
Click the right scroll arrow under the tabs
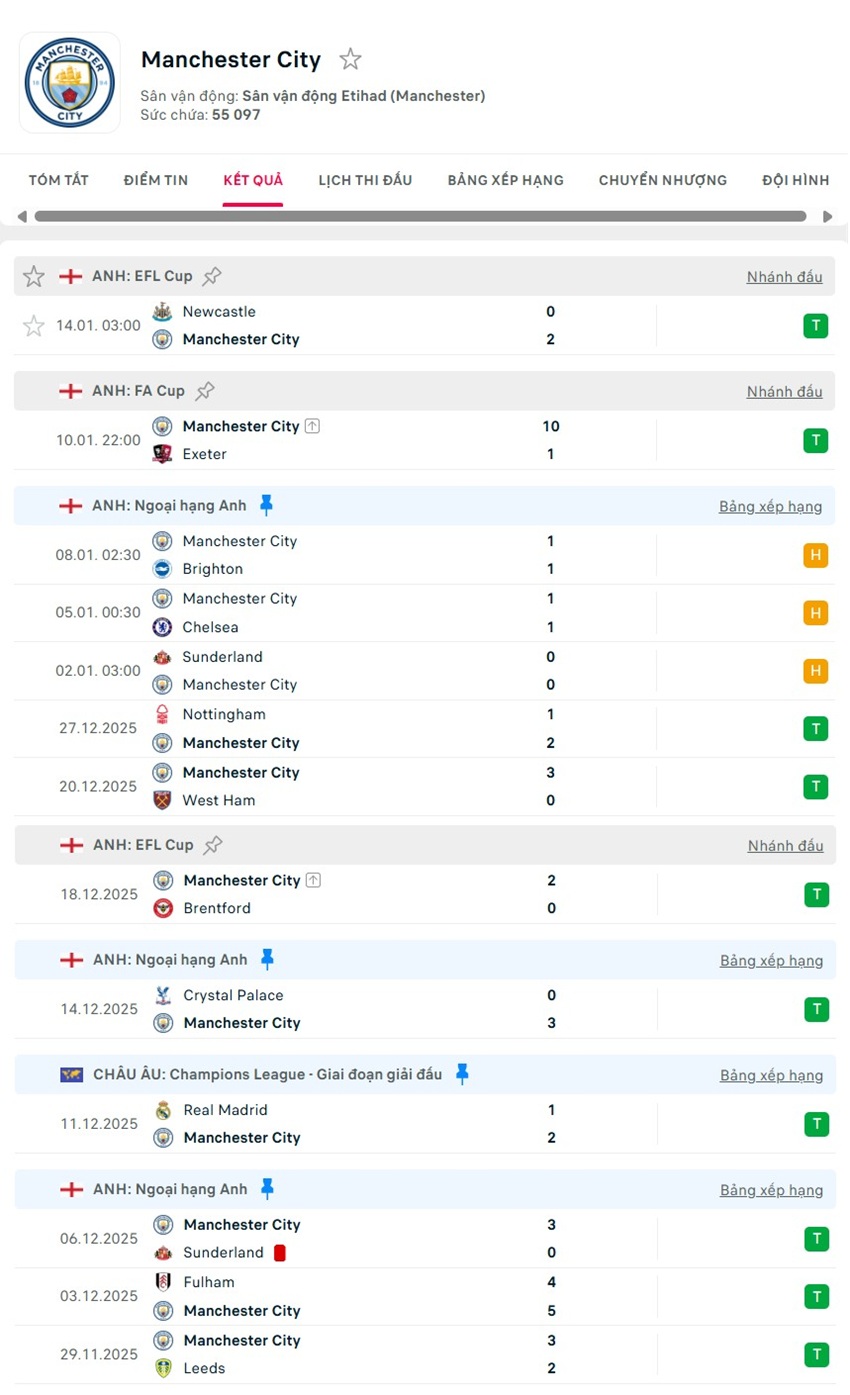(x=828, y=215)
